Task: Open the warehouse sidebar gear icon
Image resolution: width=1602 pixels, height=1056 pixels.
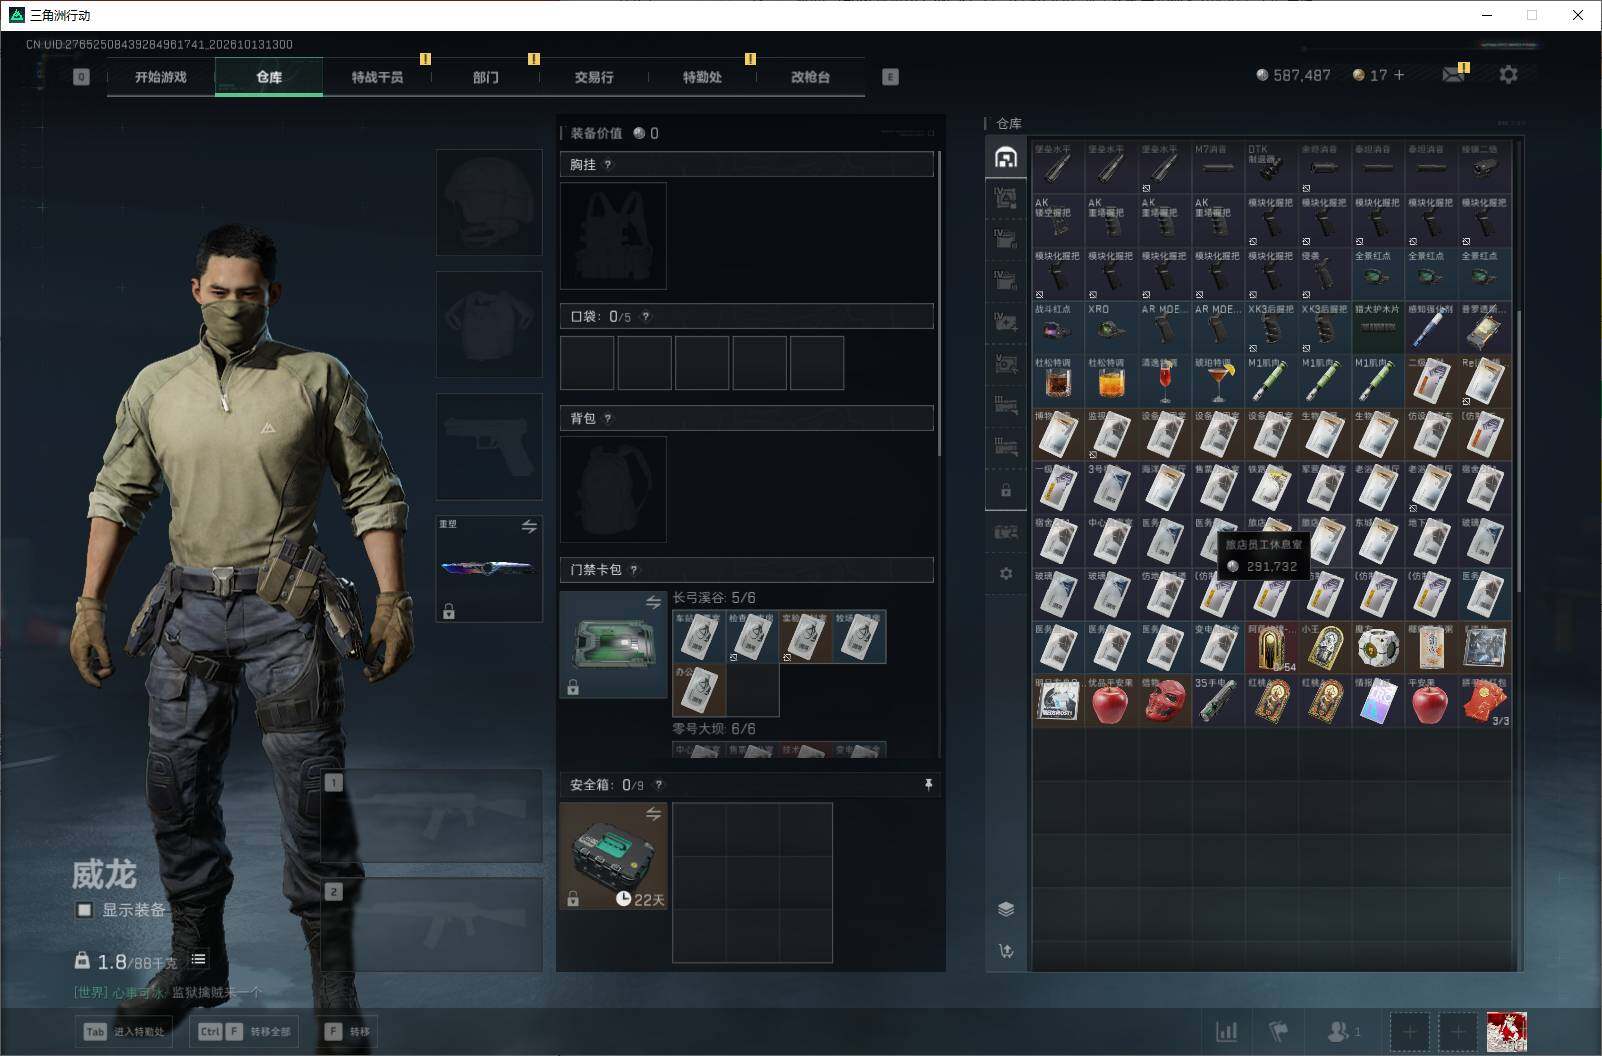Action: (1006, 574)
